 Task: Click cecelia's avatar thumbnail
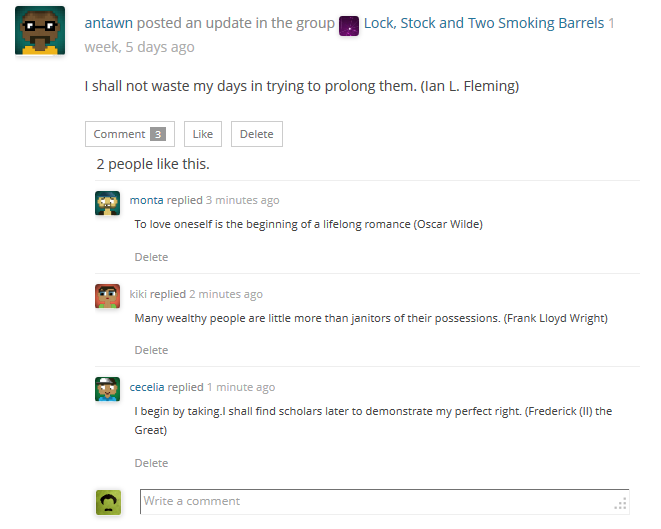pos(107,389)
